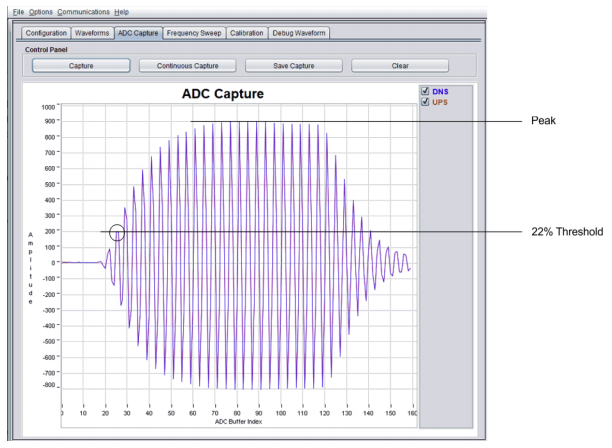Open the Calibration tab
612x448 pixels.
[x=246, y=33]
